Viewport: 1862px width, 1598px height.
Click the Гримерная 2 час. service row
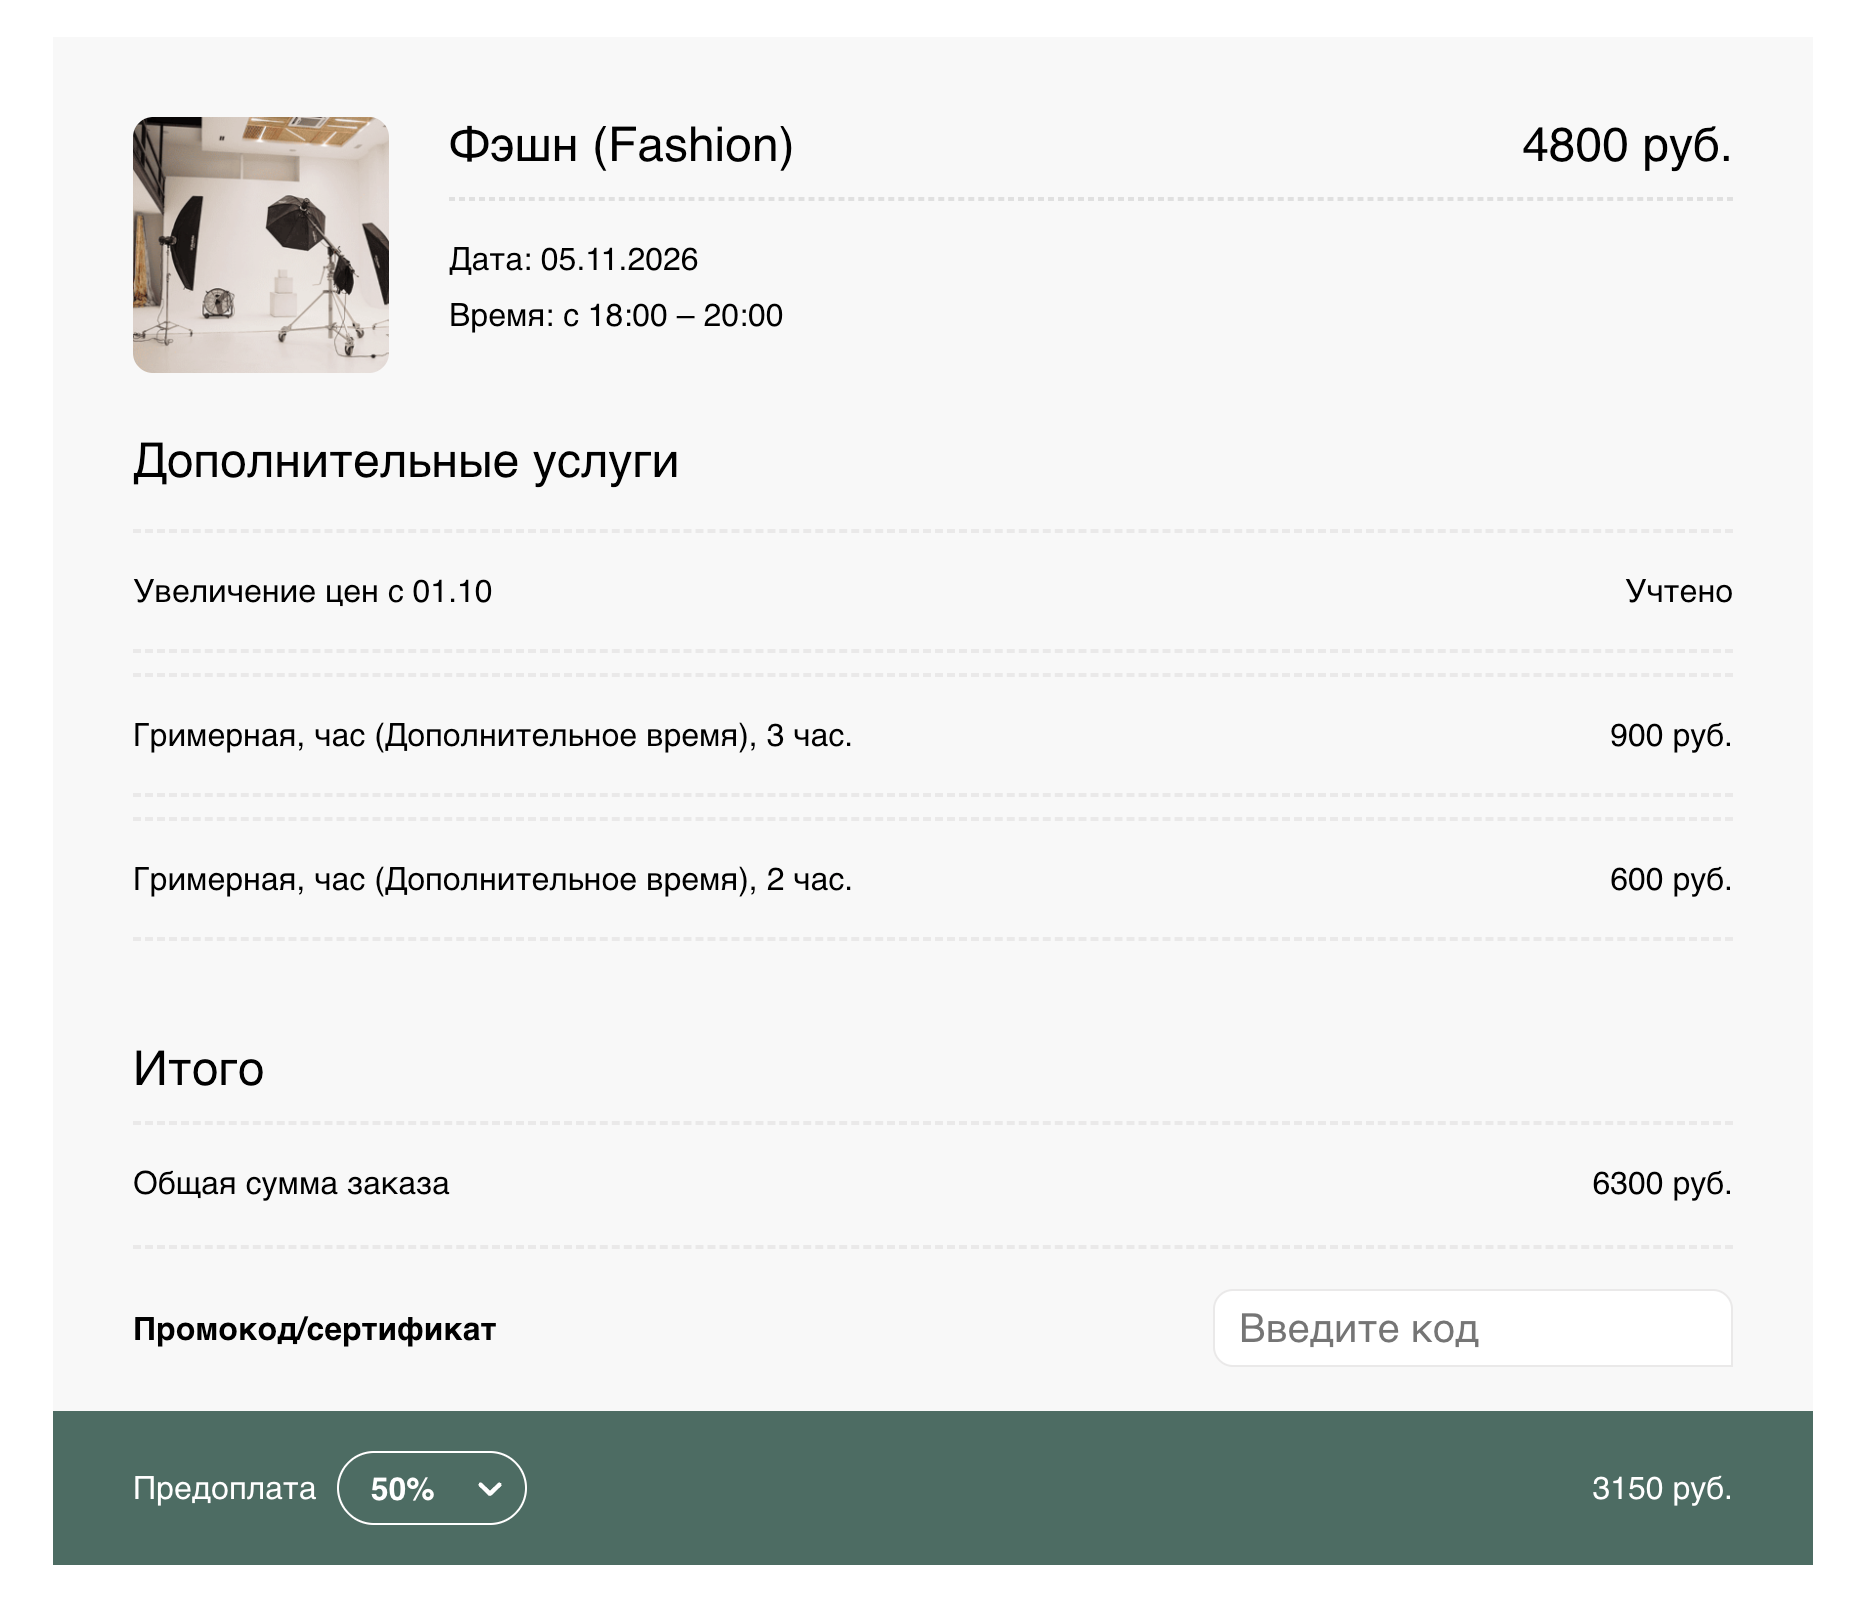coord(932,879)
